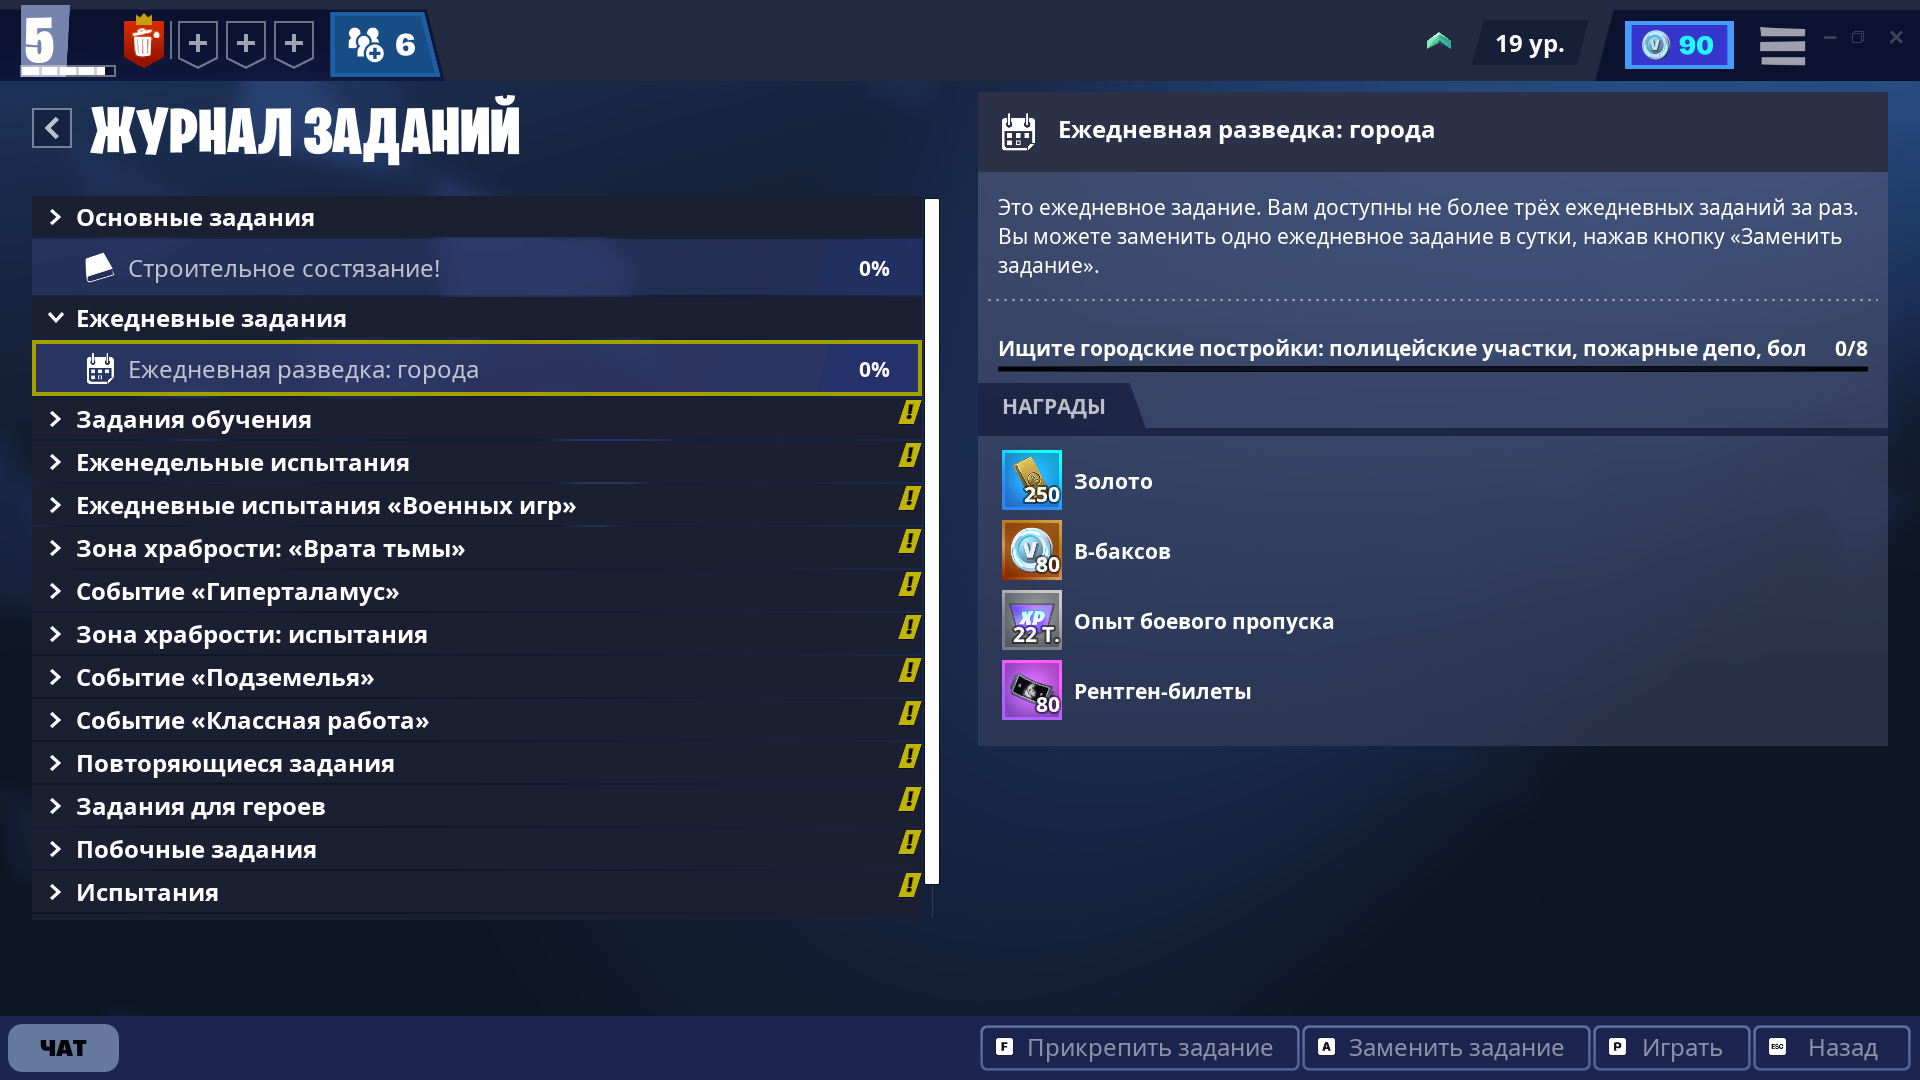The image size is (1920, 1080).
Task: Expand Зона храбрости: испытания category
Action: 477,634
